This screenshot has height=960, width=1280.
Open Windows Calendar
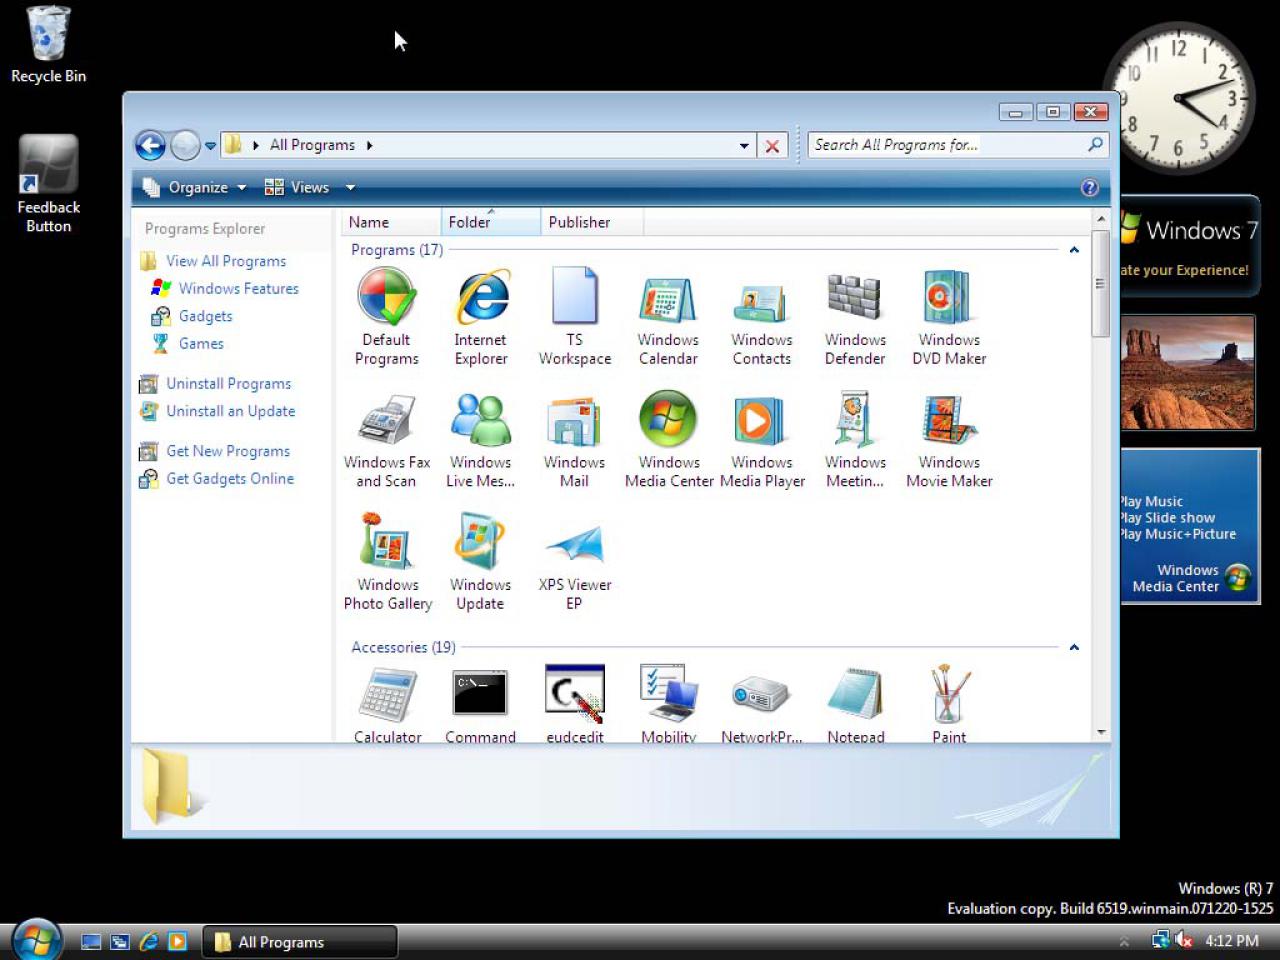668,316
